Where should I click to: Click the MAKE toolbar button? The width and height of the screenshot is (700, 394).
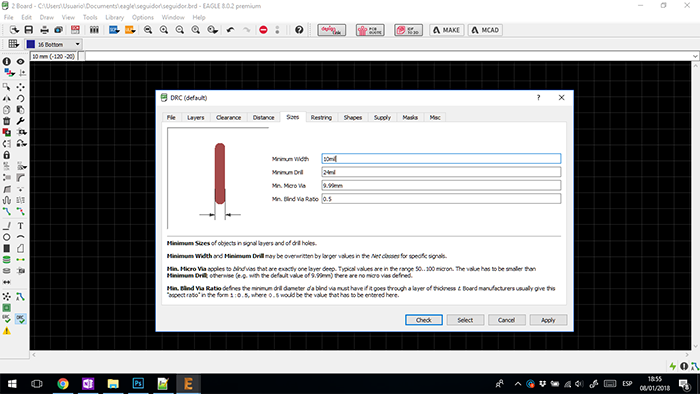tap(446, 30)
